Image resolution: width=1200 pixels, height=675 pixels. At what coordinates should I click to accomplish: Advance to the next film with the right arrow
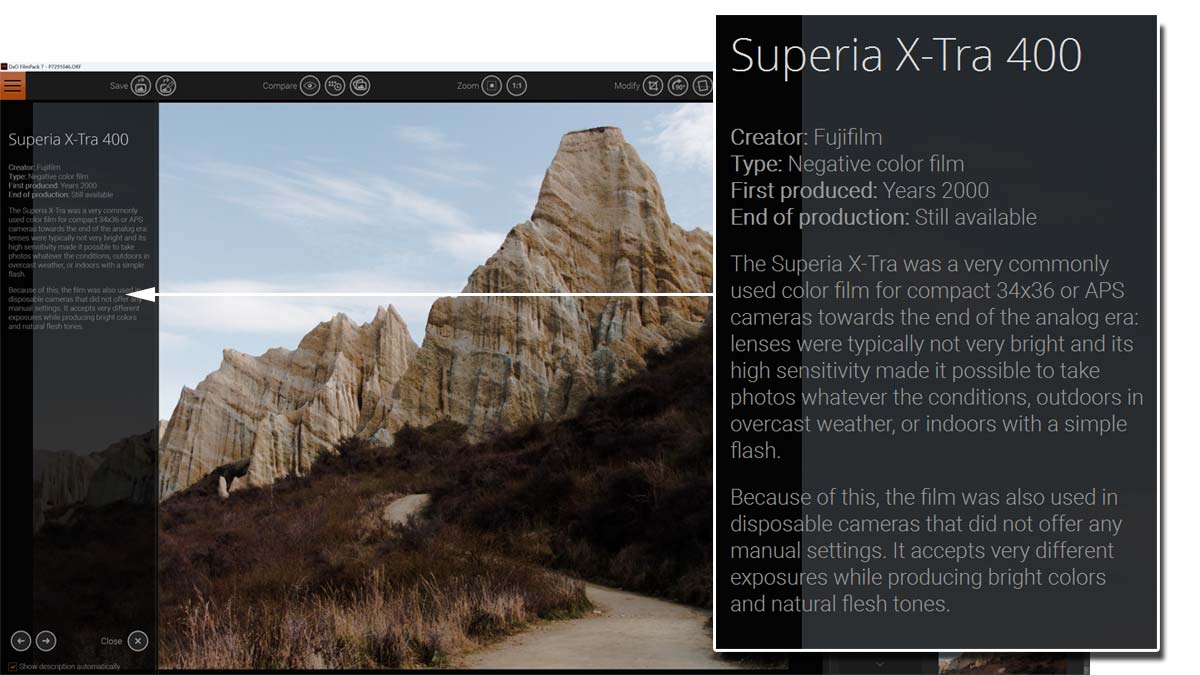(45, 641)
